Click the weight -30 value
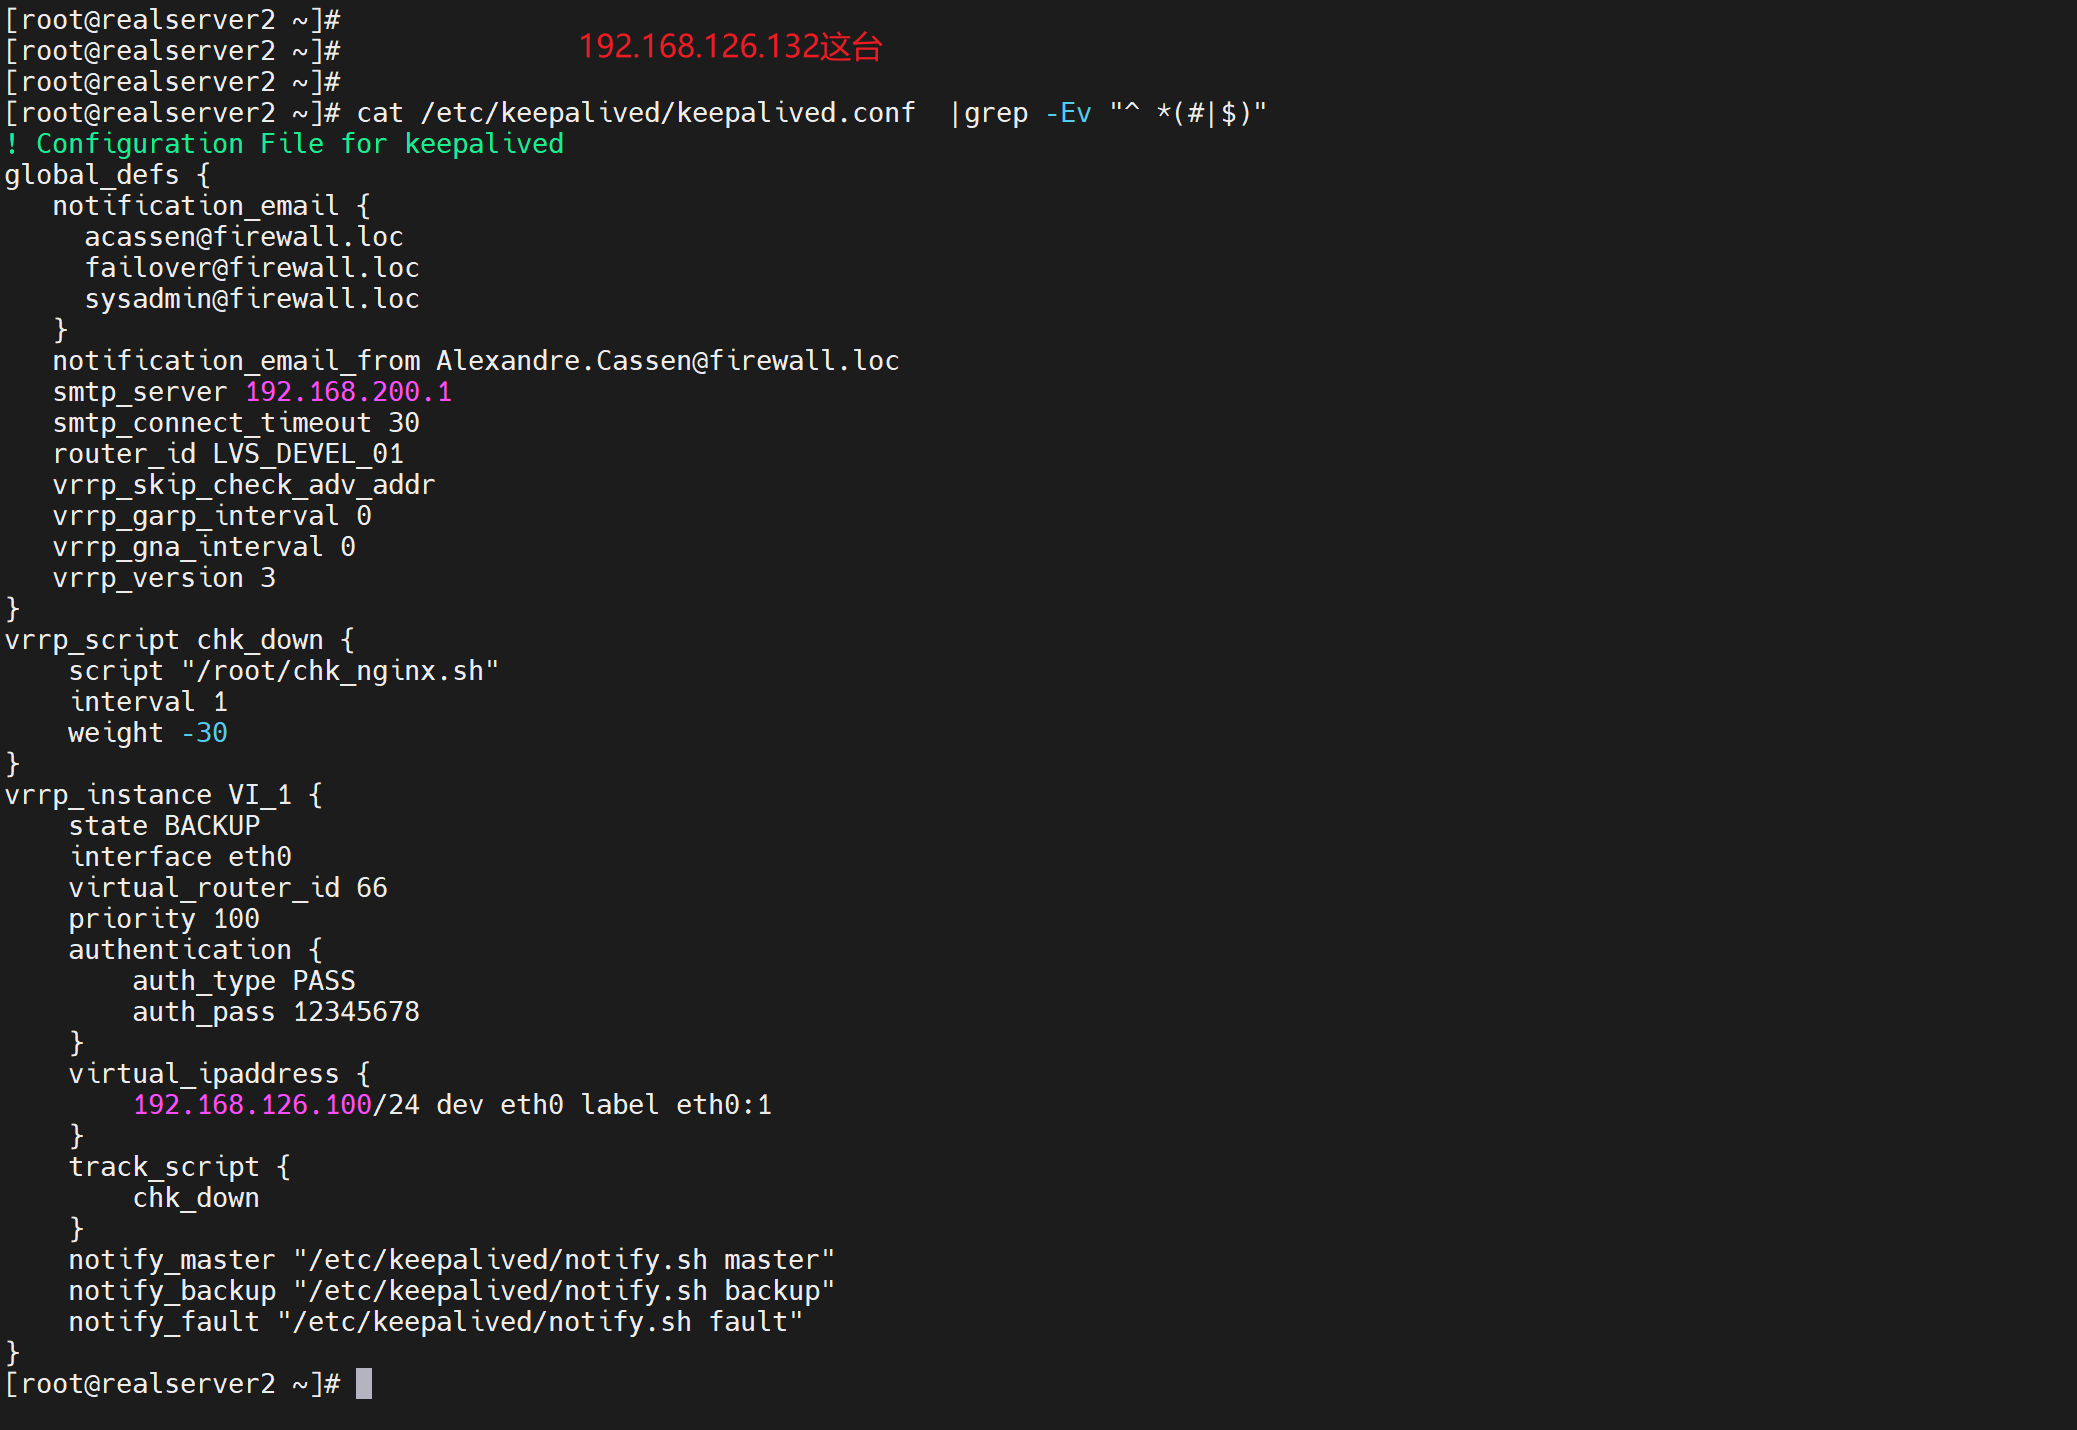This screenshot has width=2077, height=1430. click(204, 733)
